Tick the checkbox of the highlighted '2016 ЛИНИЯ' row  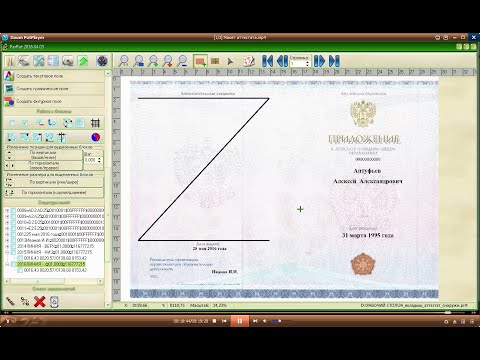(13, 264)
